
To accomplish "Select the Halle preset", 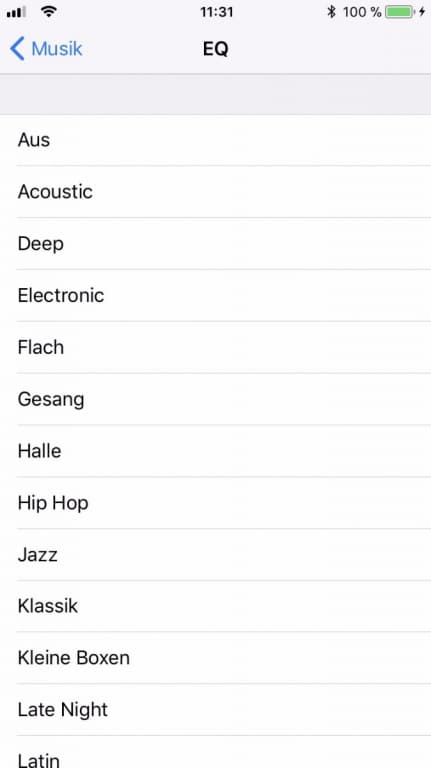I will [216, 451].
